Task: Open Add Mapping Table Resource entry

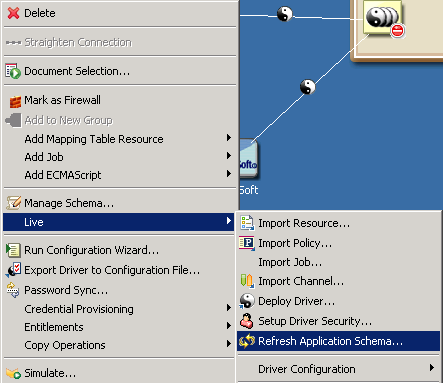Action: click(119, 139)
